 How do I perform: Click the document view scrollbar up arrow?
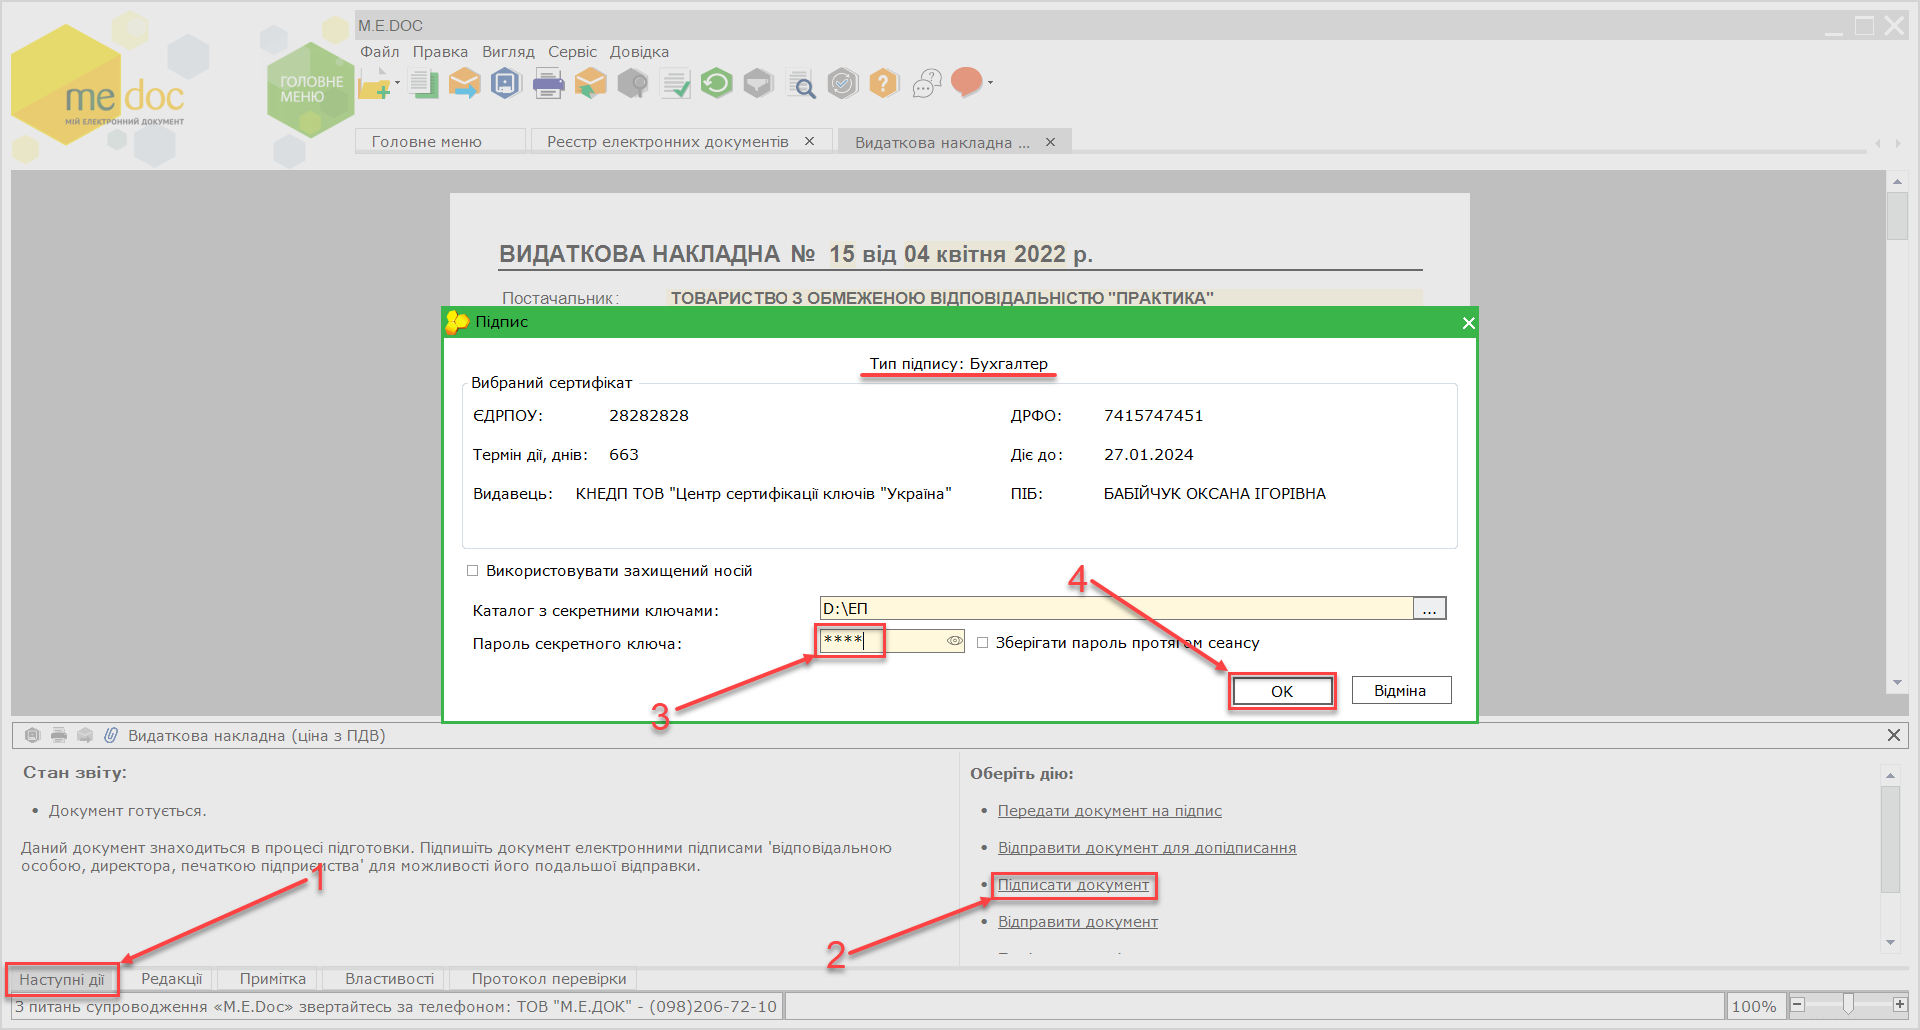pos(1897,182)
